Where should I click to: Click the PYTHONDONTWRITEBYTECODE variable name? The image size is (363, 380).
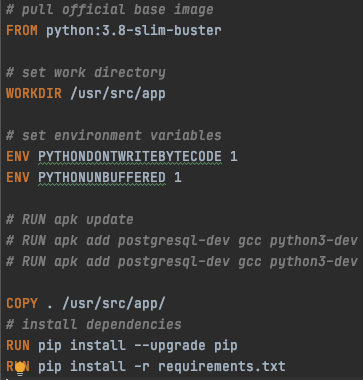[x=130, y=157]
